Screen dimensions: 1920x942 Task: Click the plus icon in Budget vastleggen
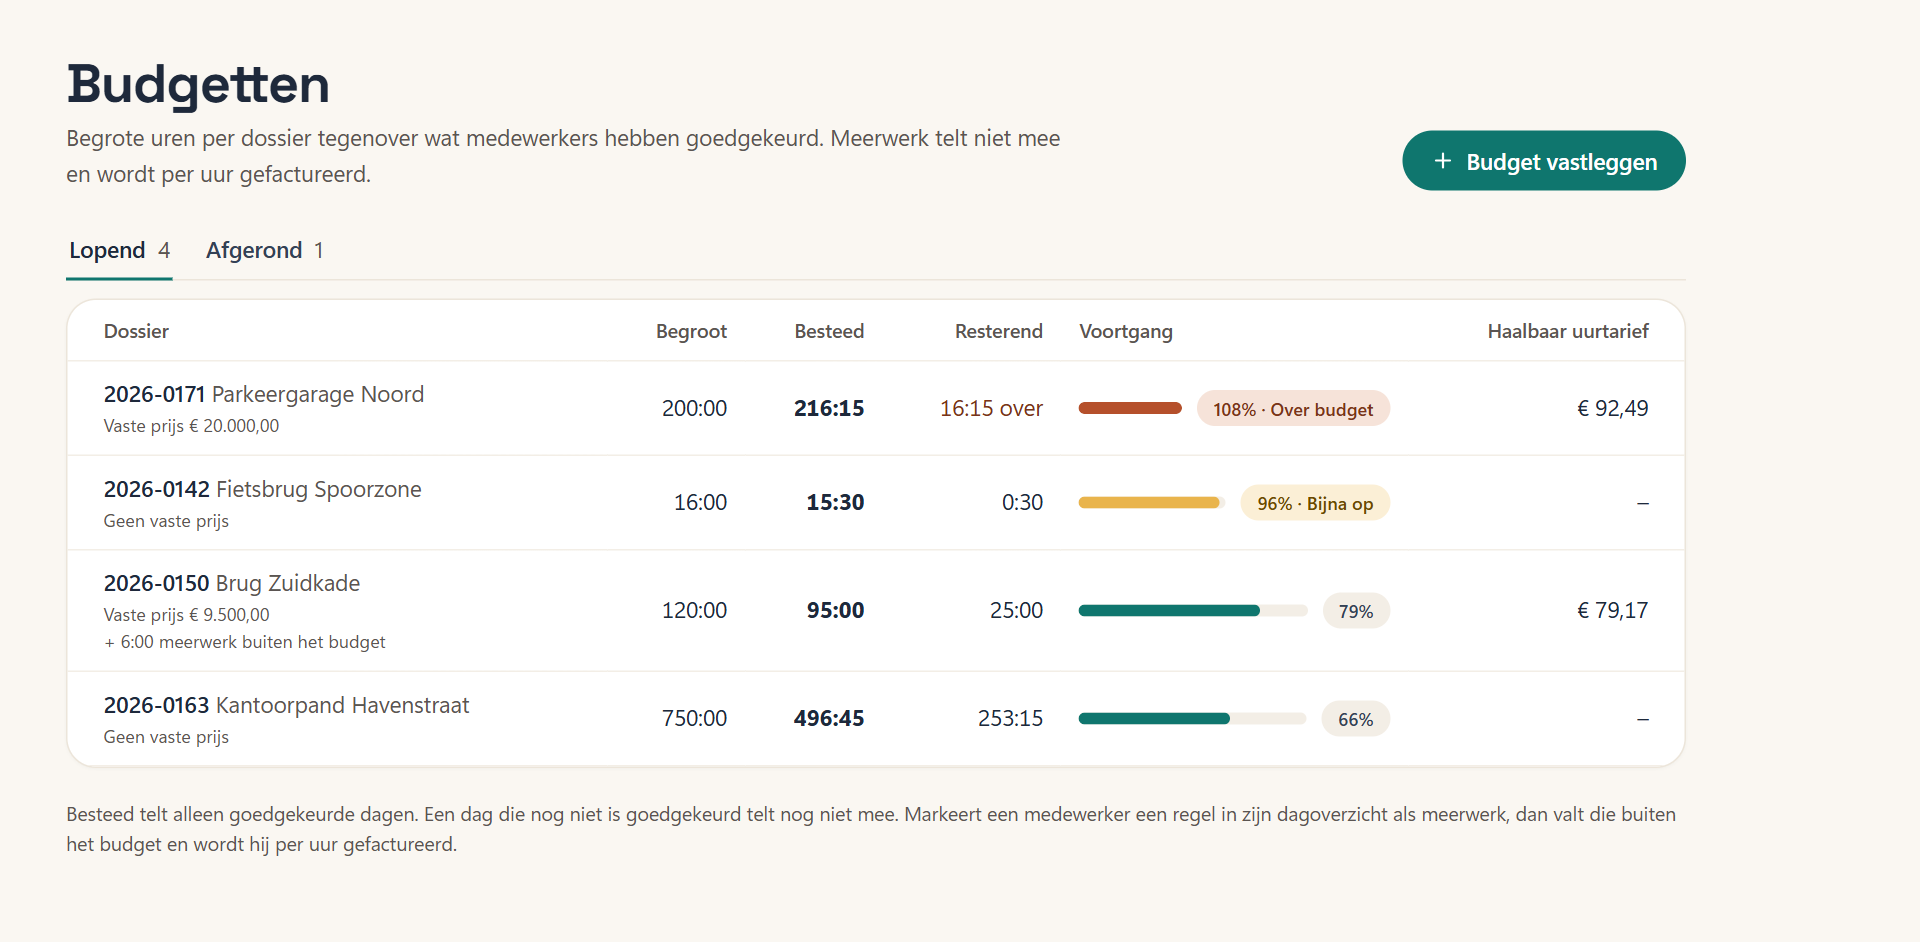point(1442,161)
